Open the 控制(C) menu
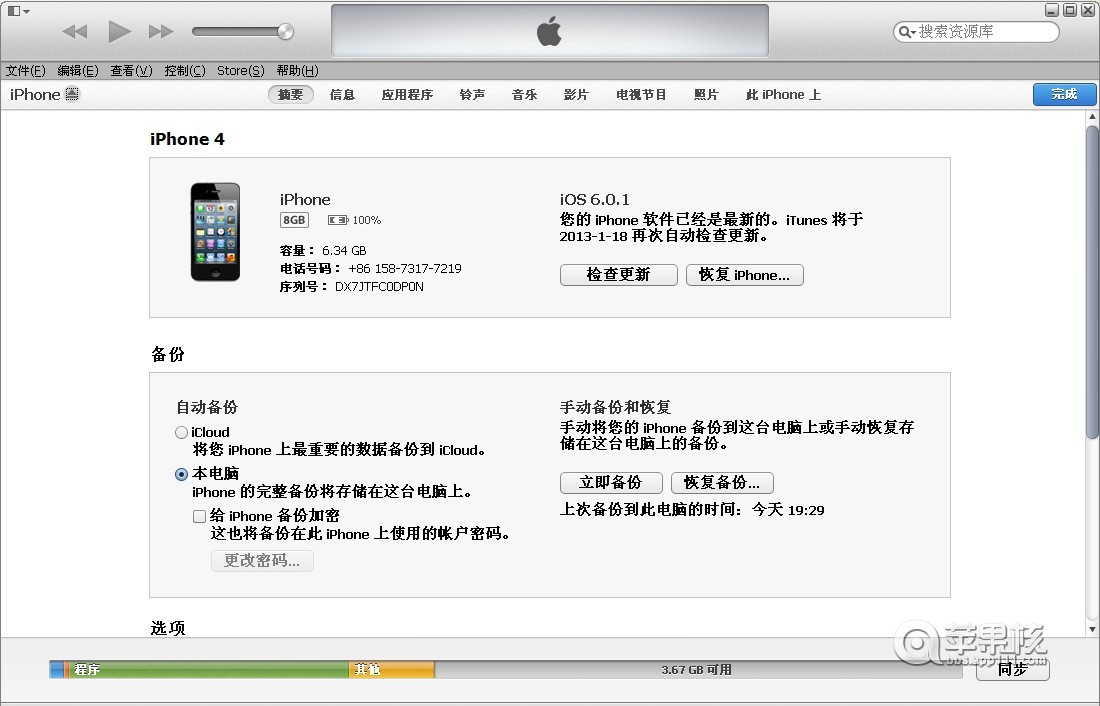This screenshot has height=706, width=1100. [x=185, y=71]
